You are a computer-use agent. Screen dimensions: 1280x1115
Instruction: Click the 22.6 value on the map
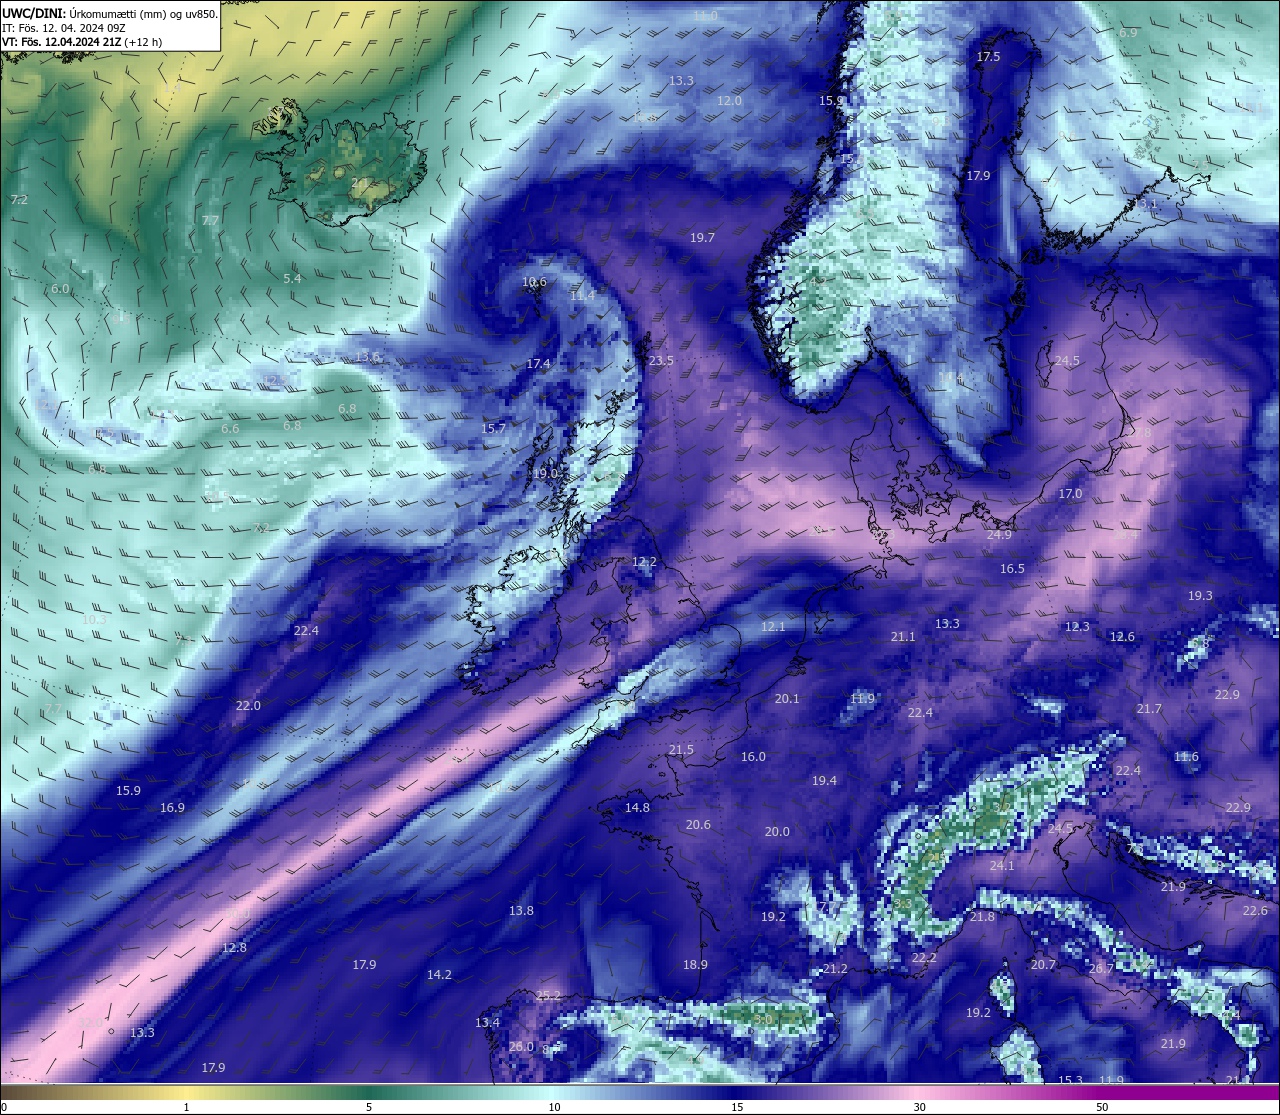1255,911
